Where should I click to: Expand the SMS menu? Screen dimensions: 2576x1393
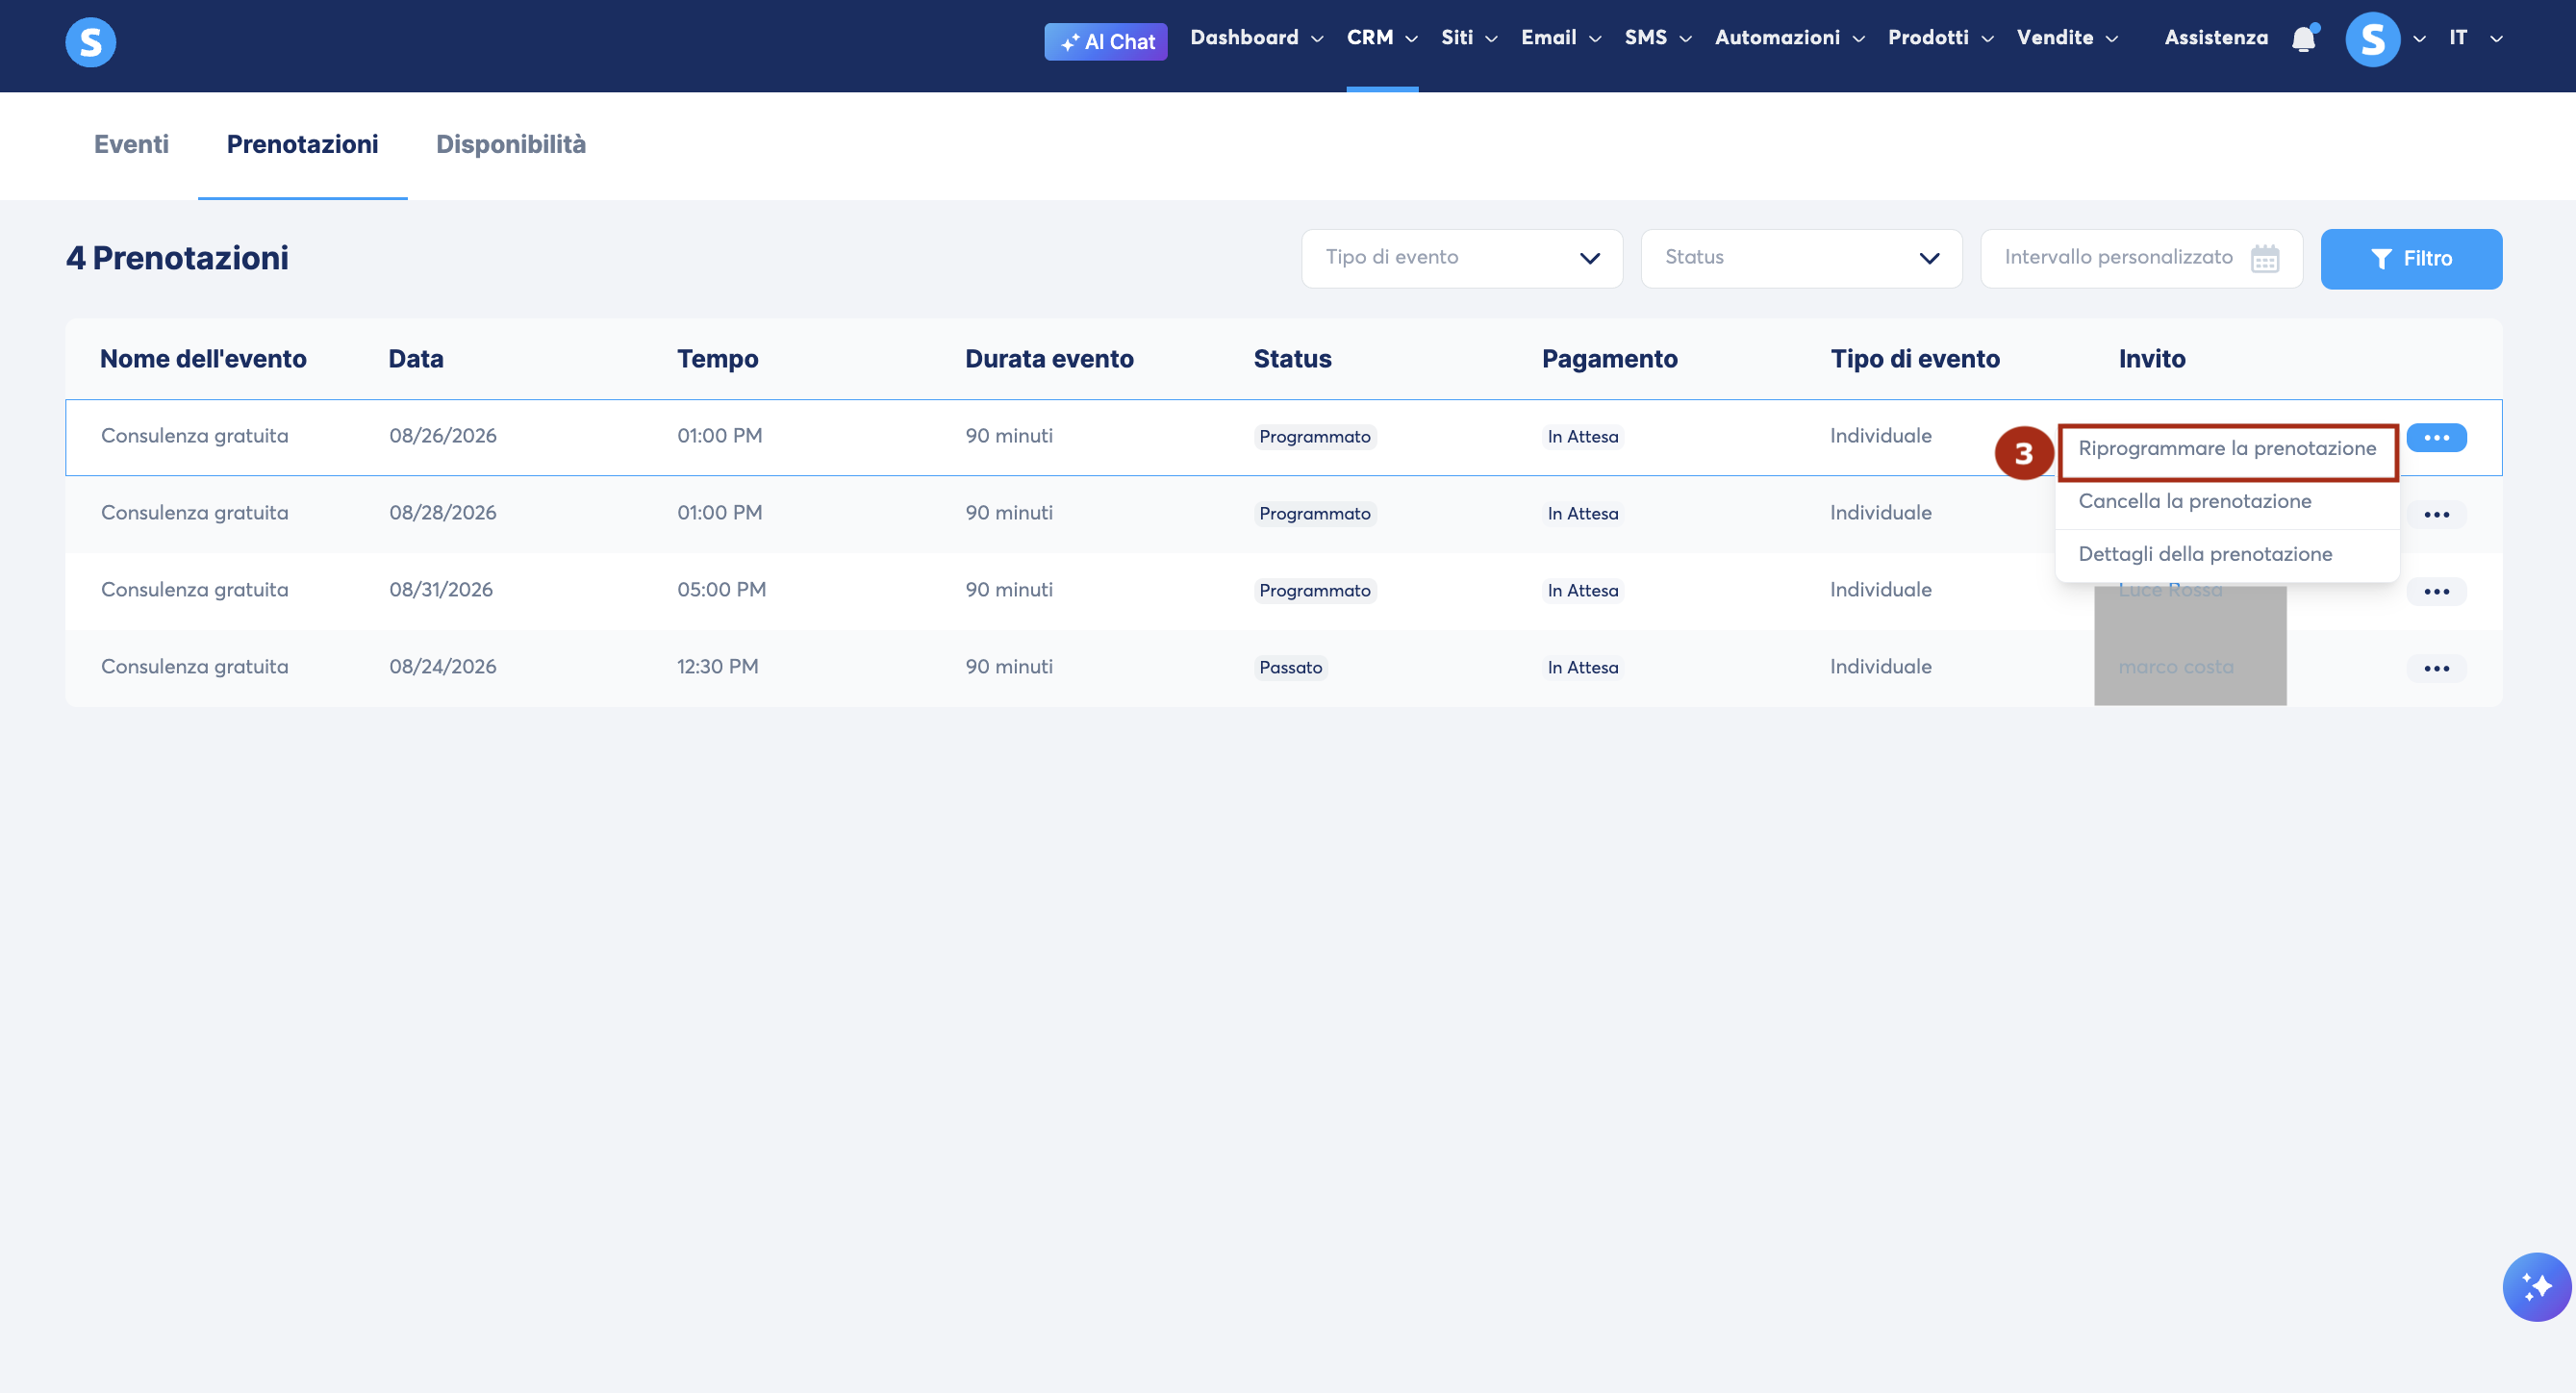coord(1658,38)
